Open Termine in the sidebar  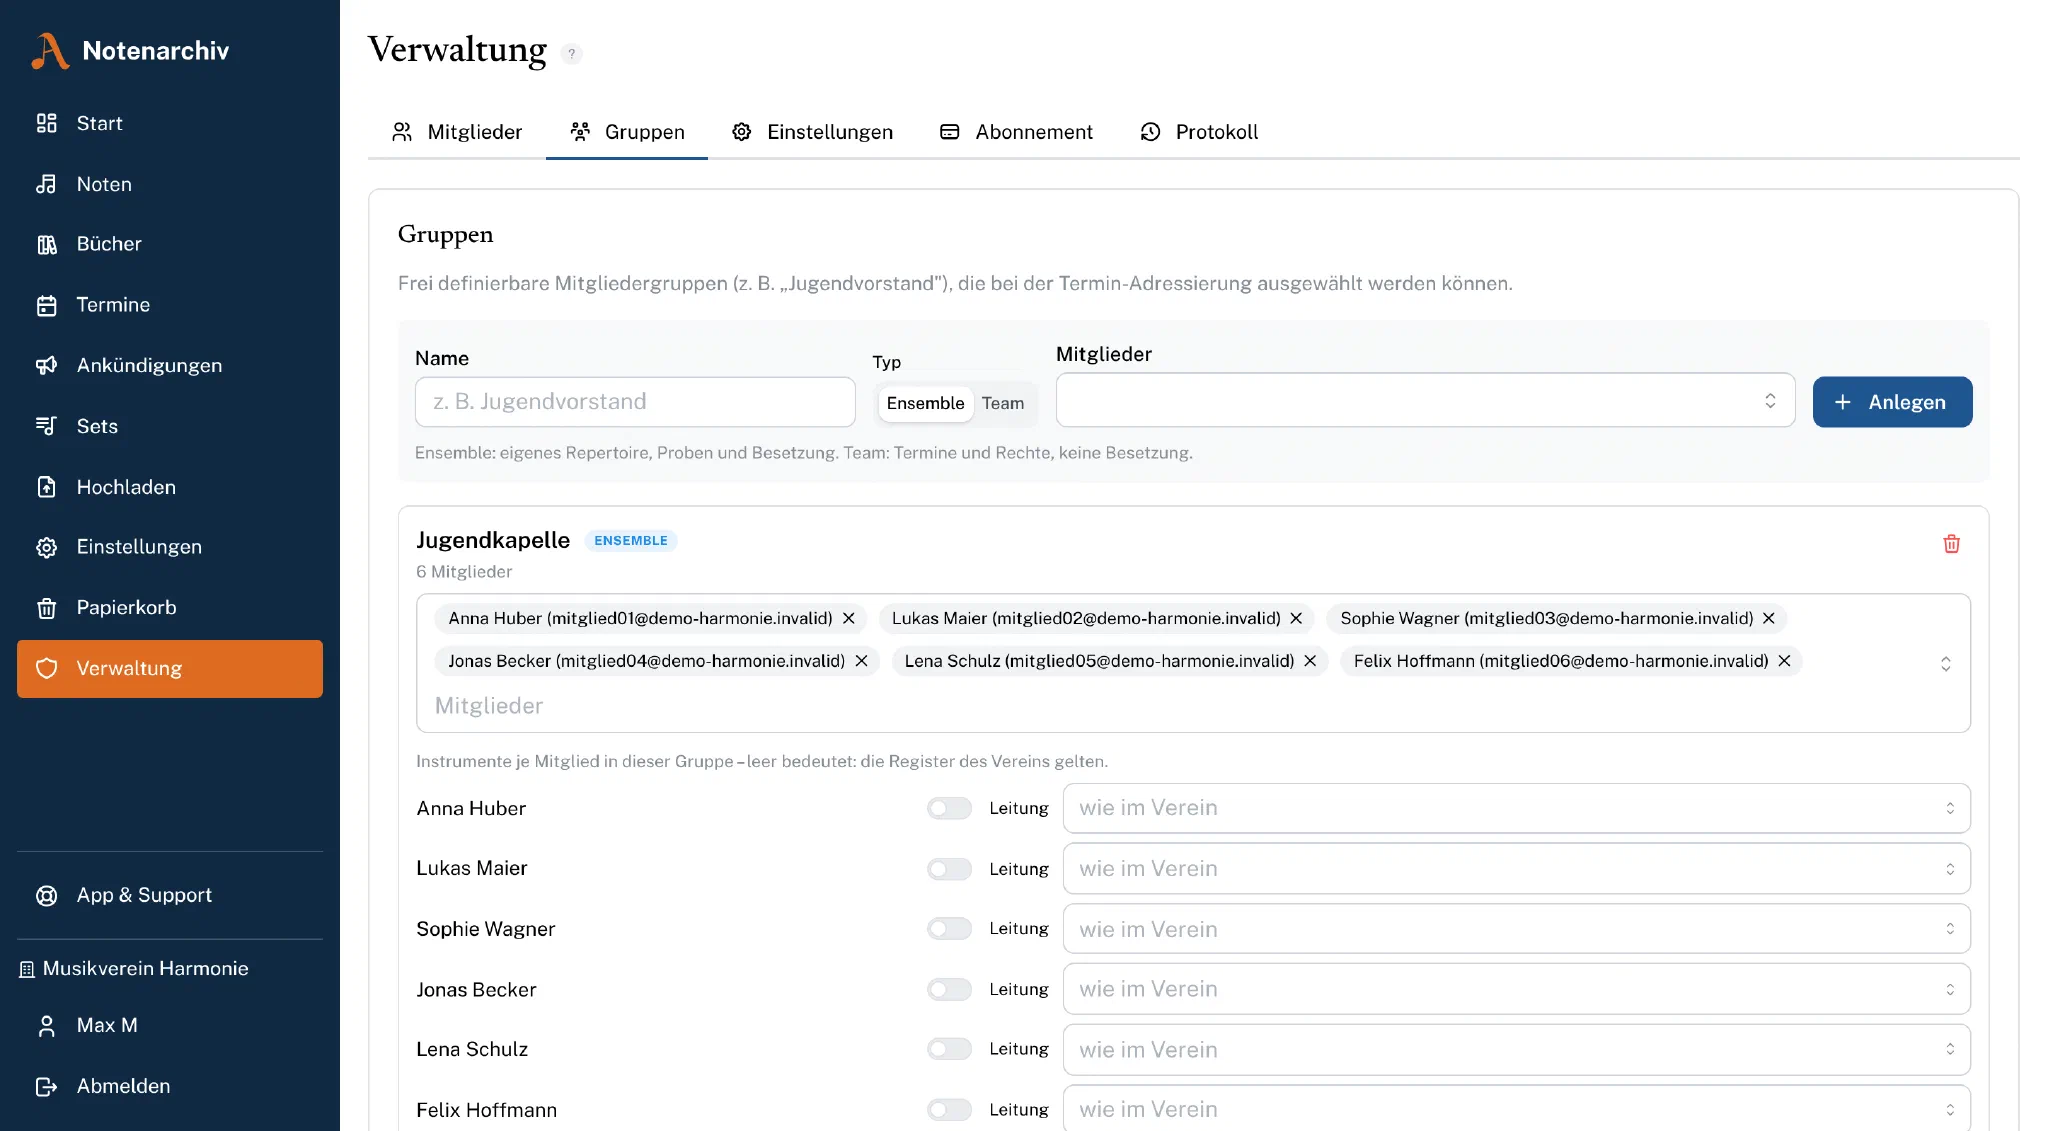point(170,305)
